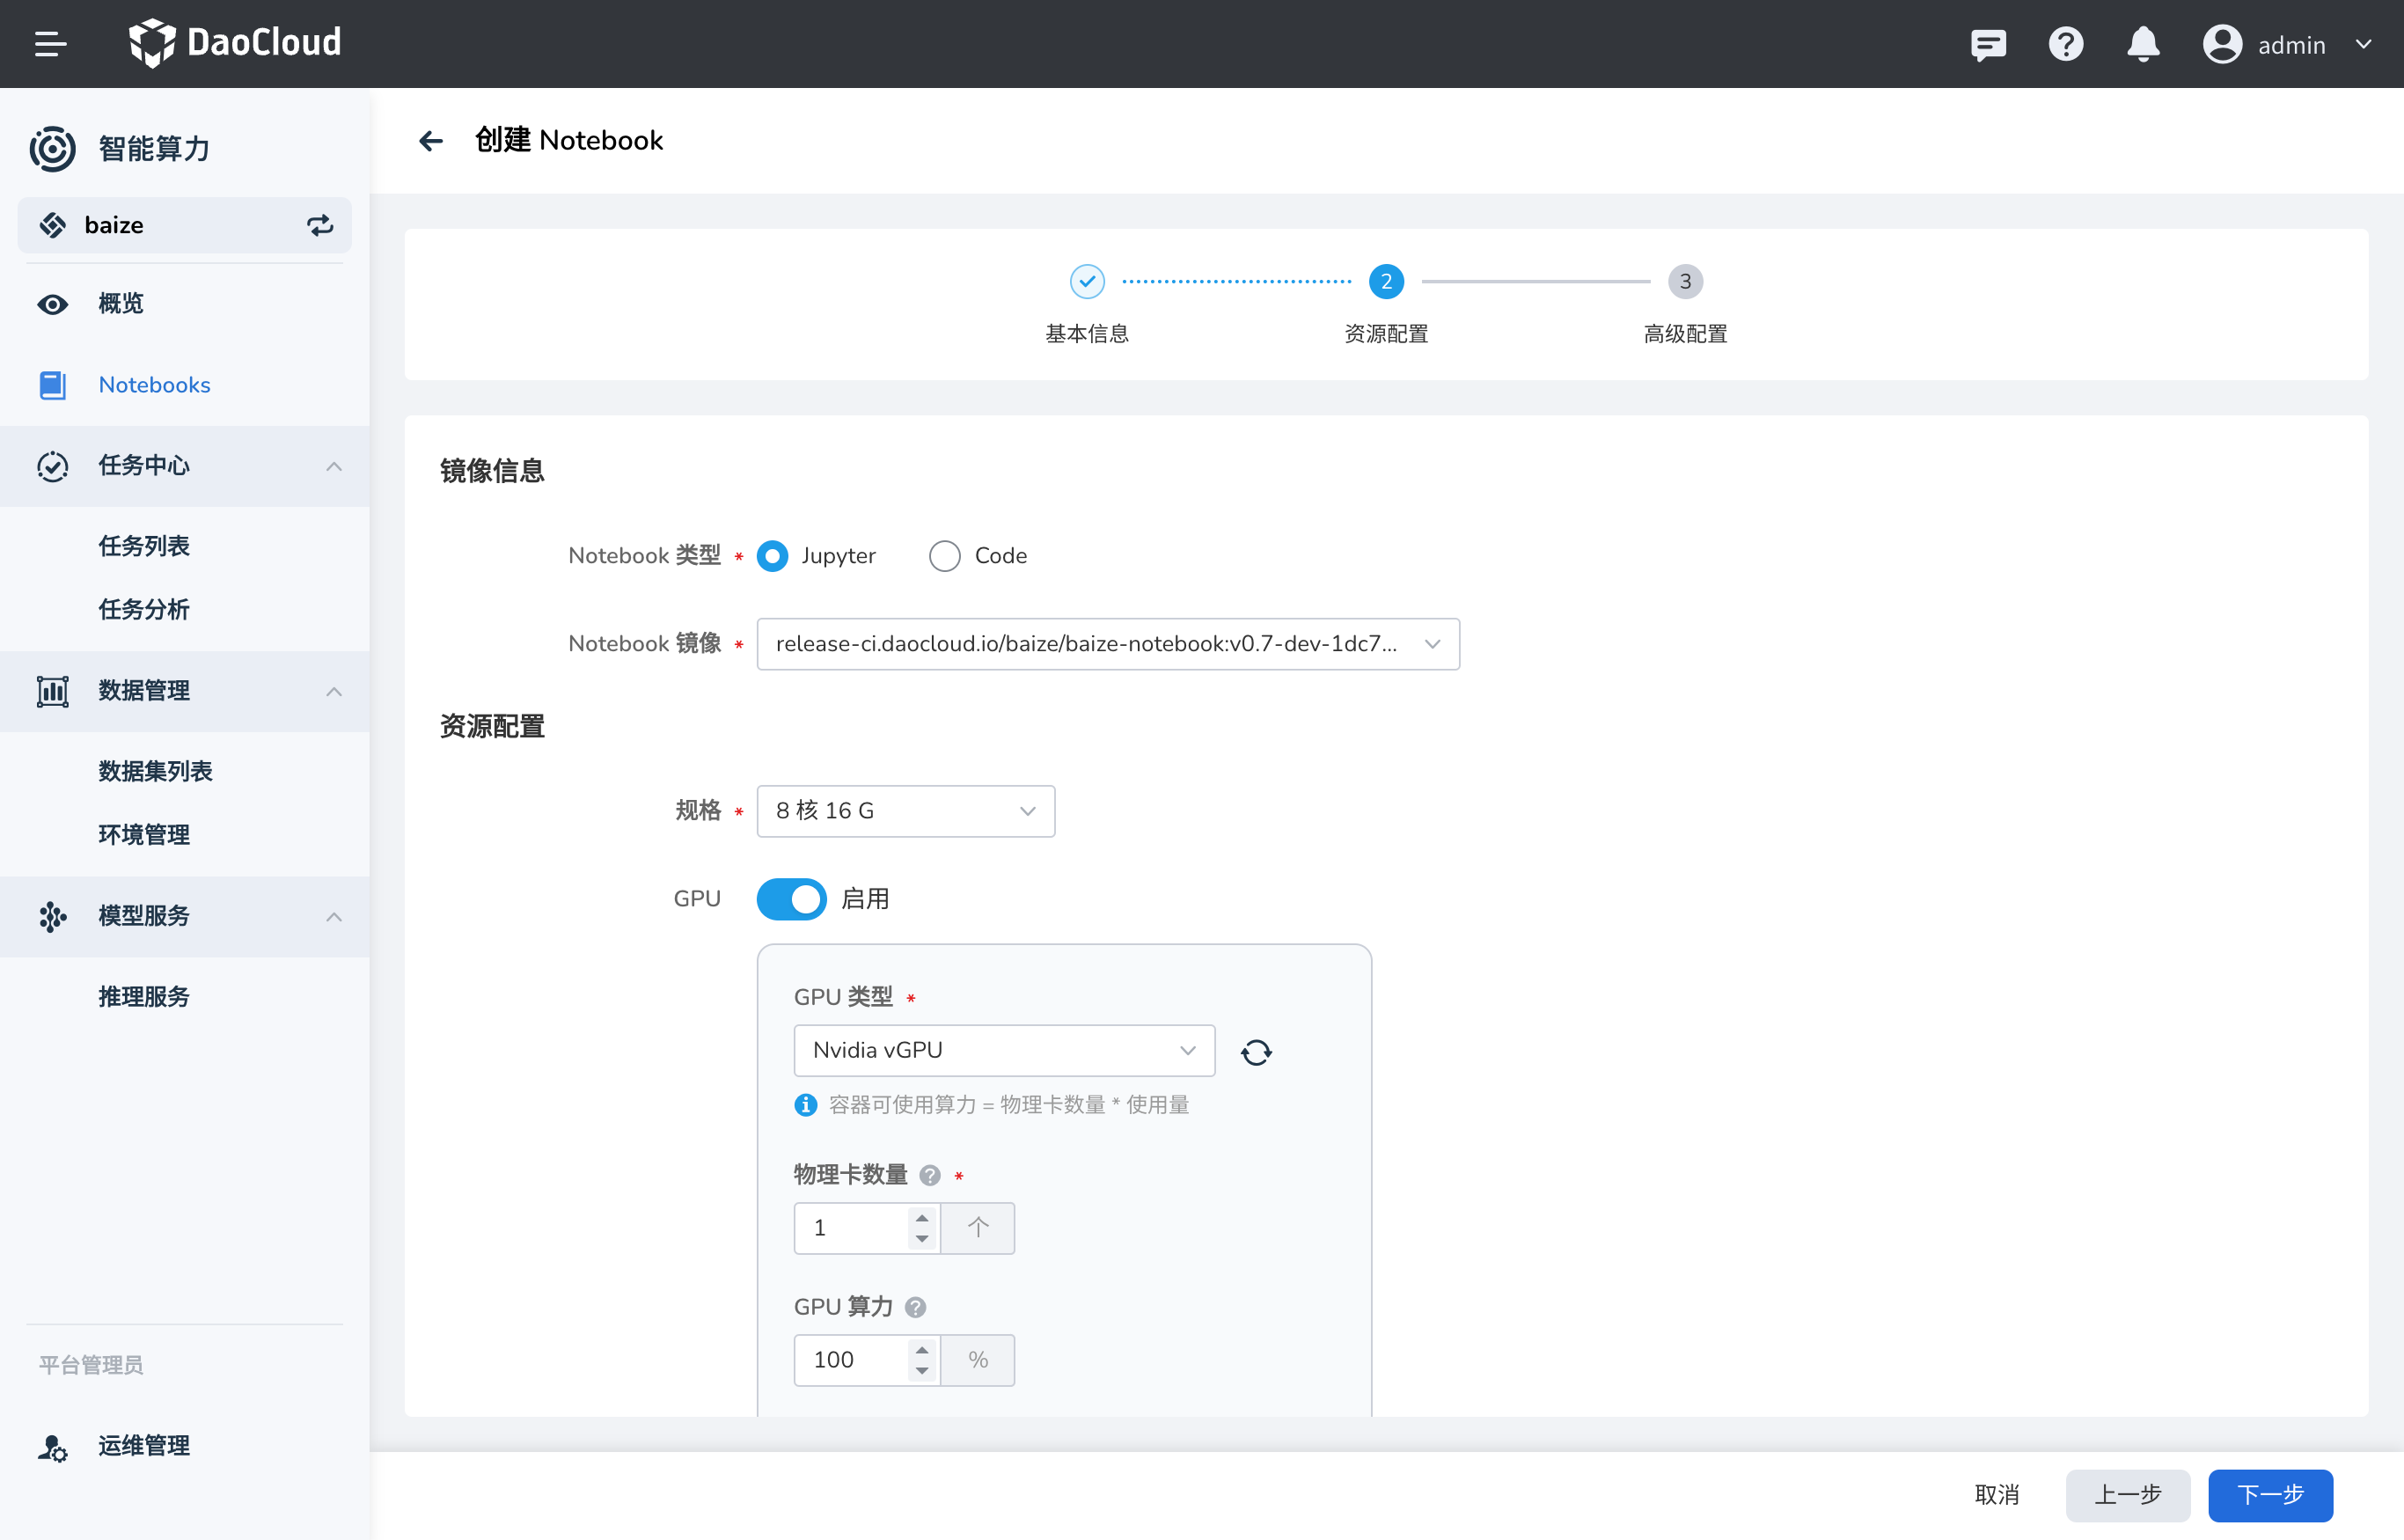The height and width of the screenshot is (1540, 2404).
Task: Click the 下一步 button
Action: pos(2270,1495)
